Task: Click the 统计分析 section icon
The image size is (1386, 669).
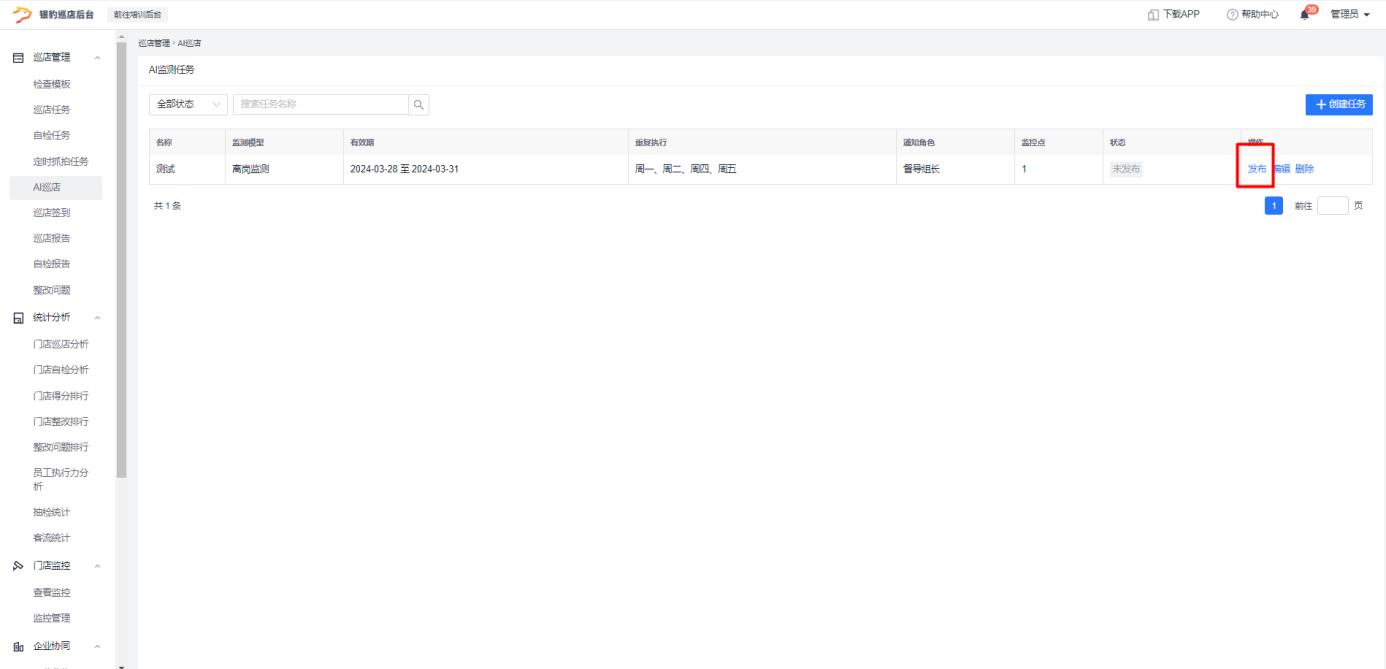Action: click(x=18, y=318)
